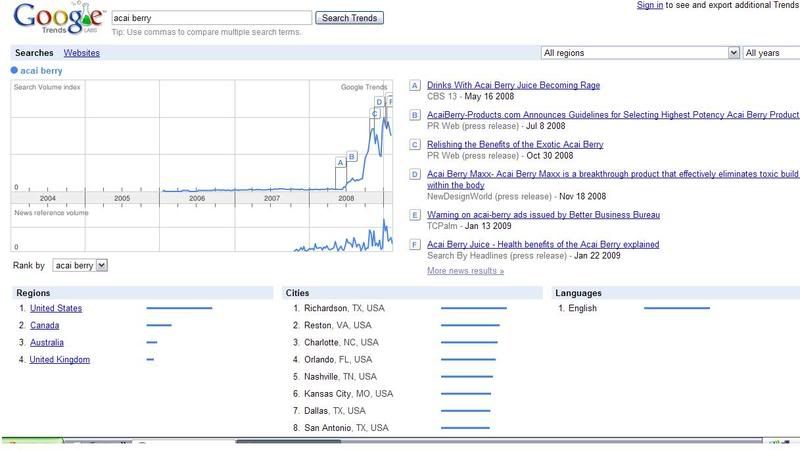The image size is (800, 450).
Task: Open the Australia region link
Action: [46, 342]
